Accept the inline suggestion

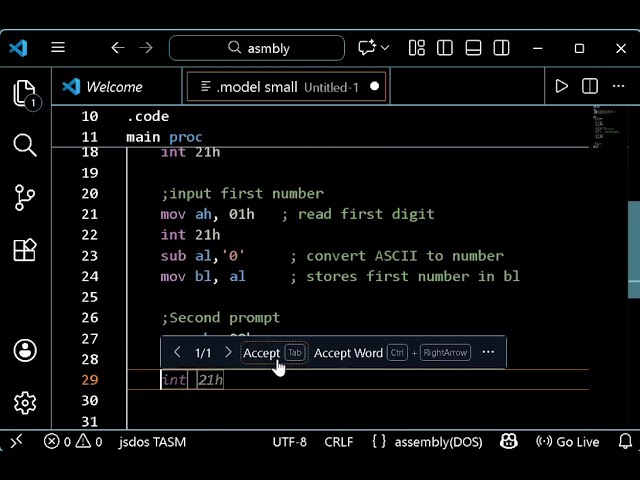click(x=274, y=353)
